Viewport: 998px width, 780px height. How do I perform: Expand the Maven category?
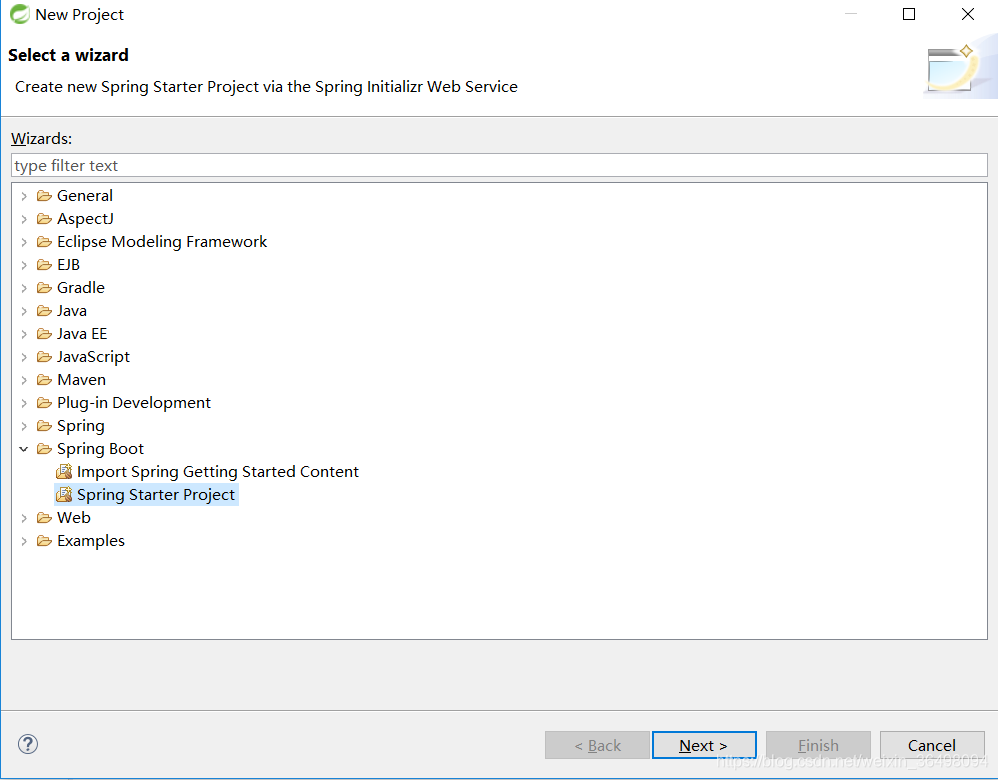24,380
